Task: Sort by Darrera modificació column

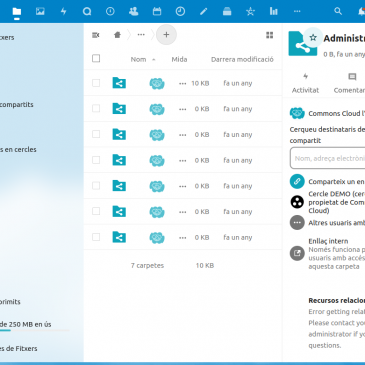Action: (x=242, y=59)
